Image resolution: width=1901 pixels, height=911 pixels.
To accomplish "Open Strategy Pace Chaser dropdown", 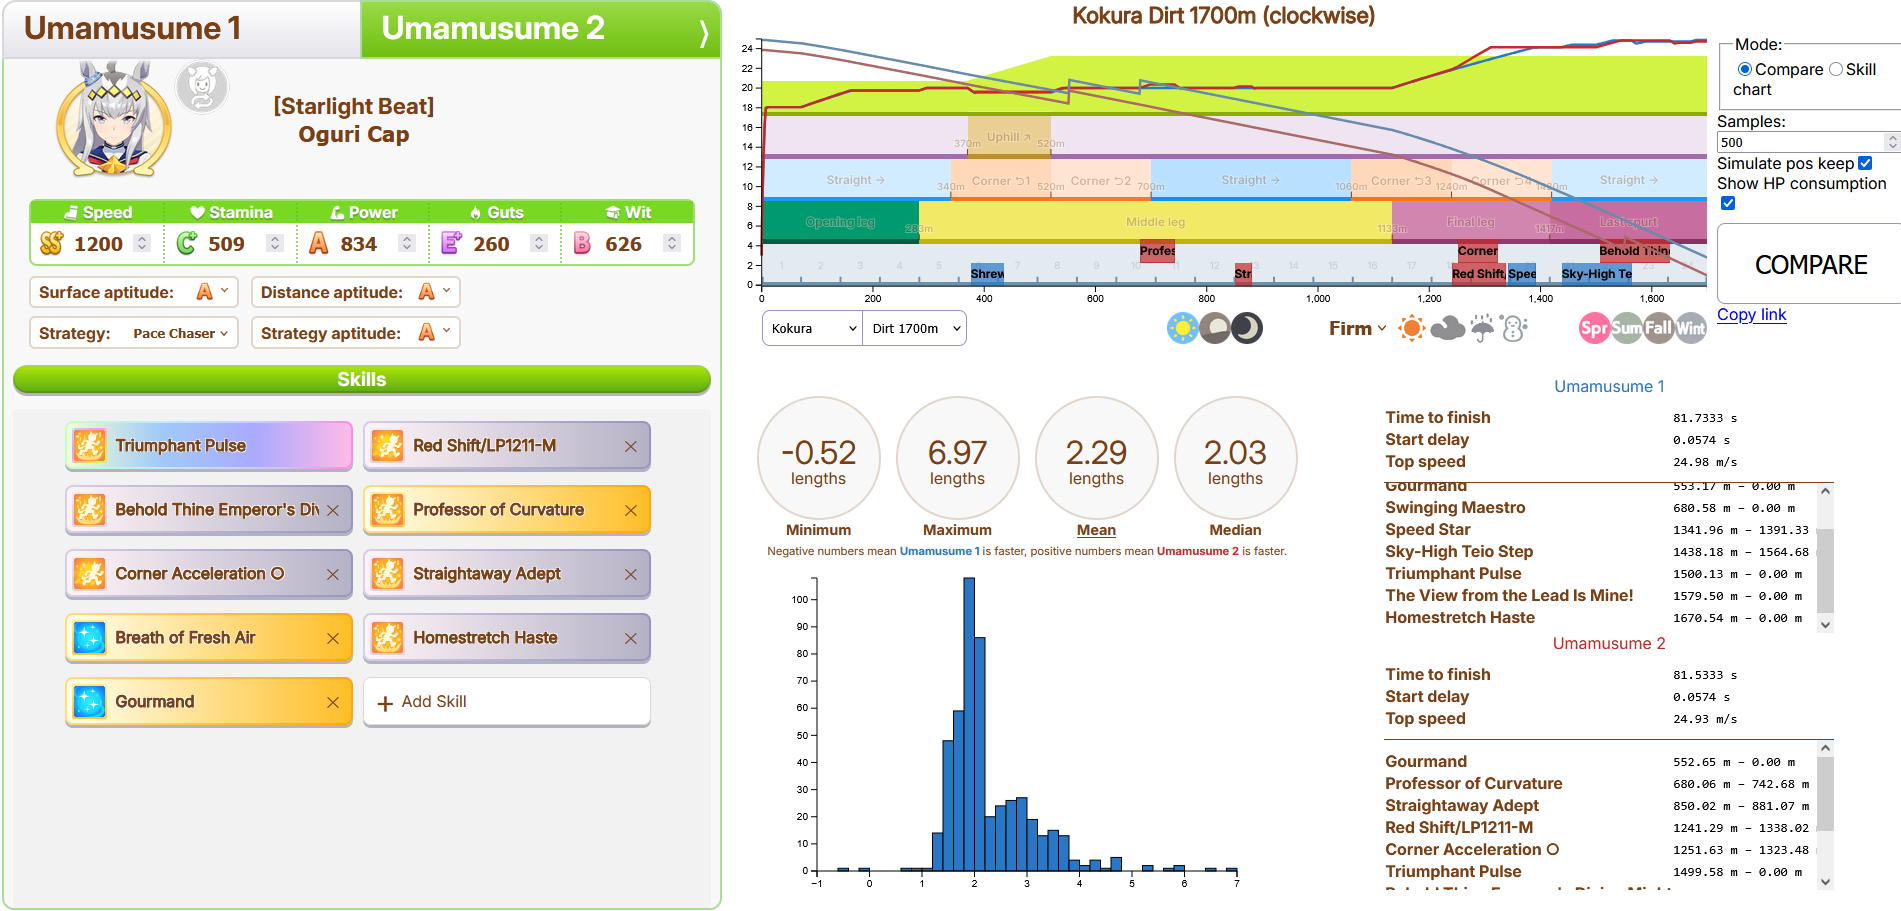I will pyautogui.click(x=134, y=333).
